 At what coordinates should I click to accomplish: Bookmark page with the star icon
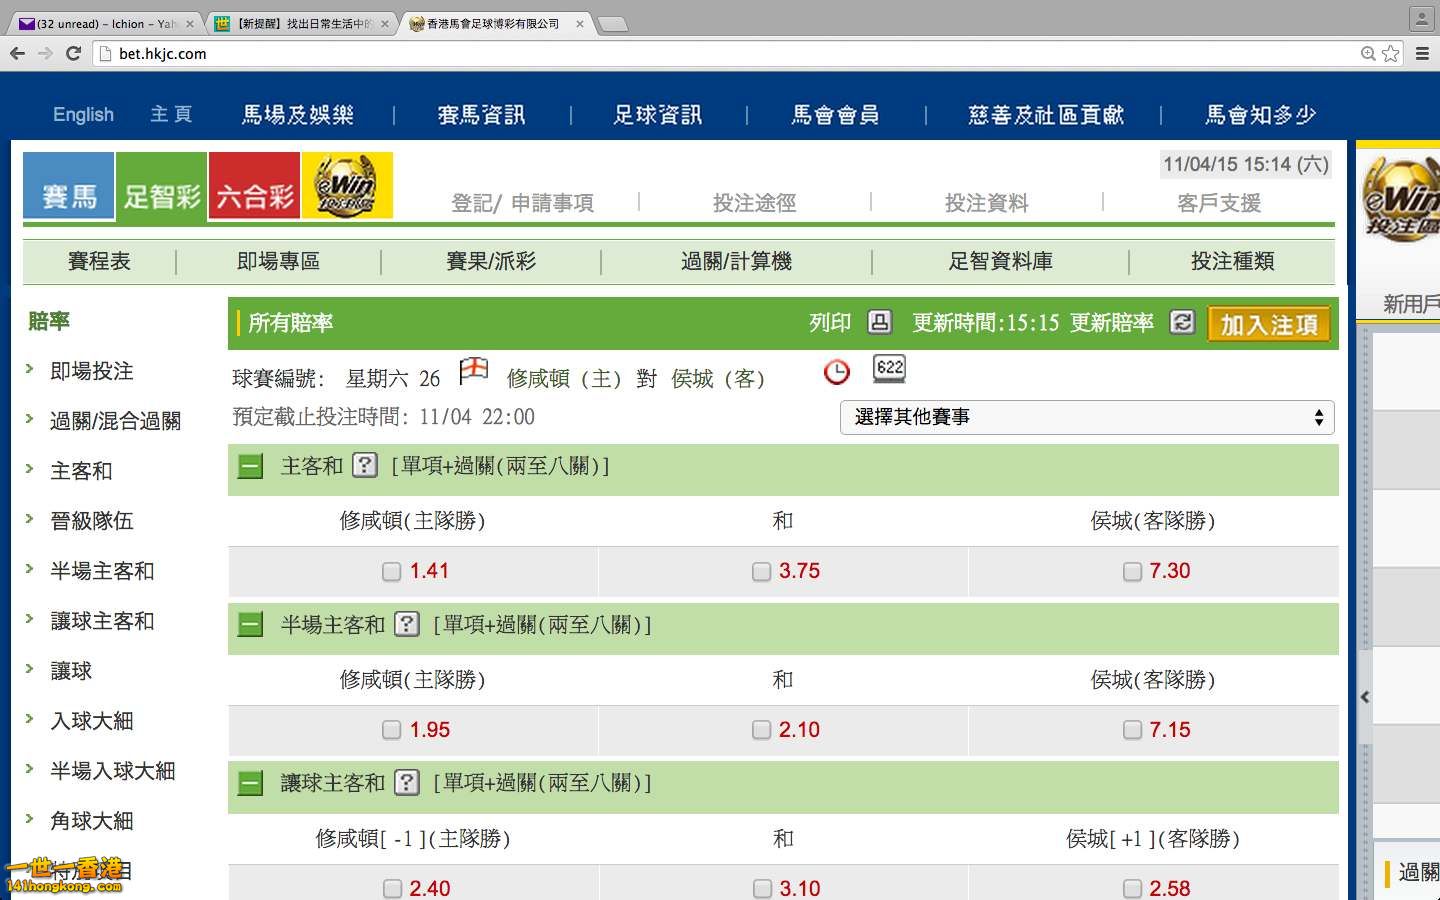pyautogui.click(x=1390, y=53)
